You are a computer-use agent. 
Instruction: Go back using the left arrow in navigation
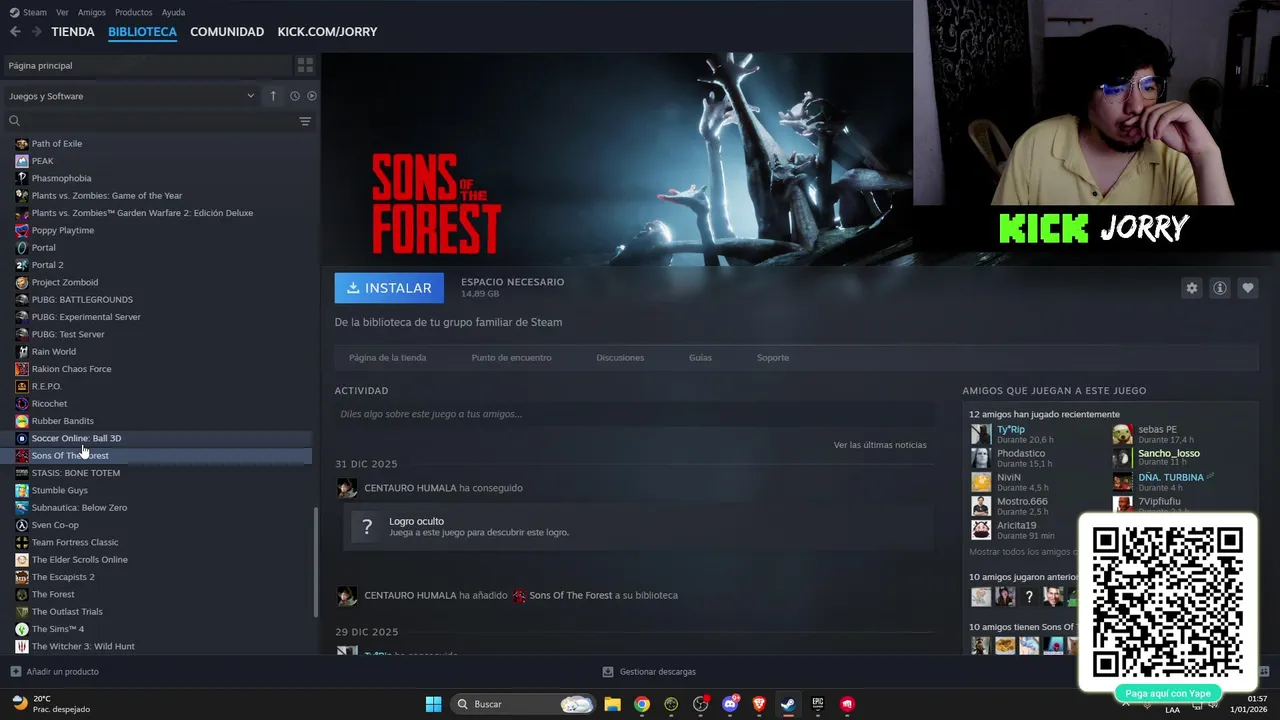15,32
